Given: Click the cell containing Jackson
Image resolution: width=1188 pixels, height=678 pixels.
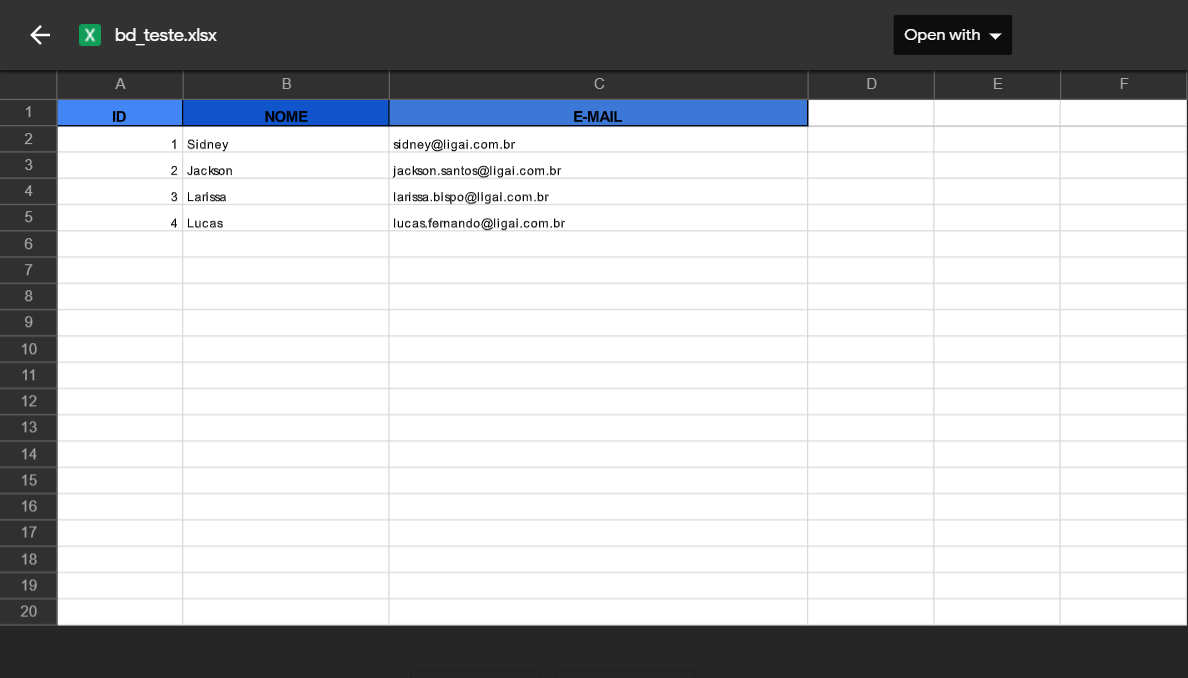Looking at the screenshot, I should pos(286,166).
